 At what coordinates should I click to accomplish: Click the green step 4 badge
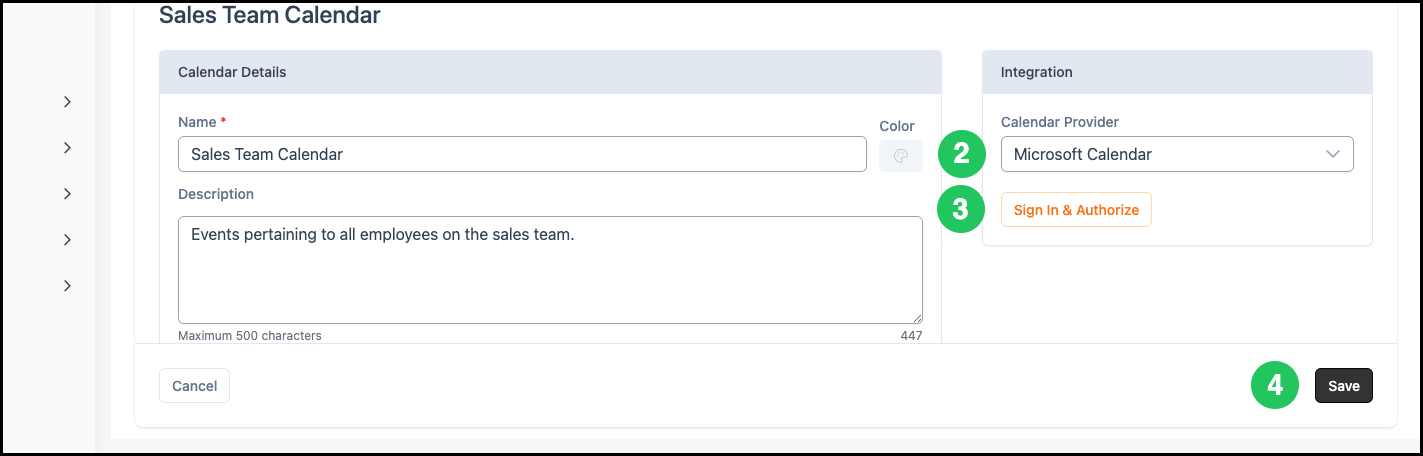[x=1275, y=386]
